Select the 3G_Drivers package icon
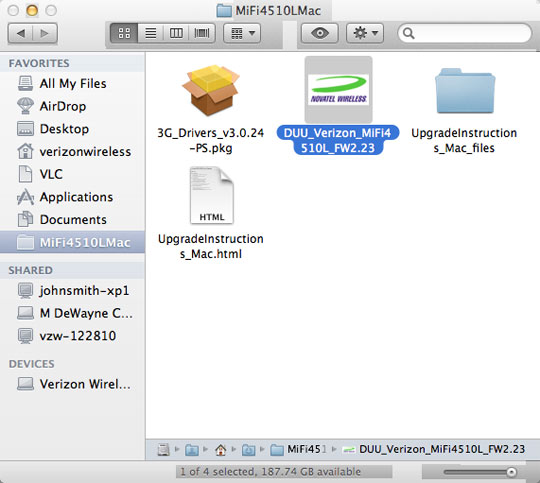Image resolution: width=540 pixels, height=483 pixels. [211, 90]
